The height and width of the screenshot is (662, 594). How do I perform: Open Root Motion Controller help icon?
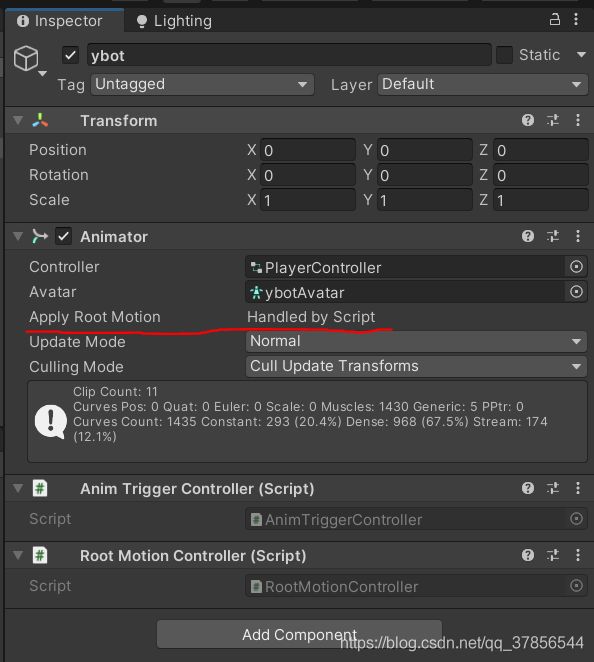[528, 555]
